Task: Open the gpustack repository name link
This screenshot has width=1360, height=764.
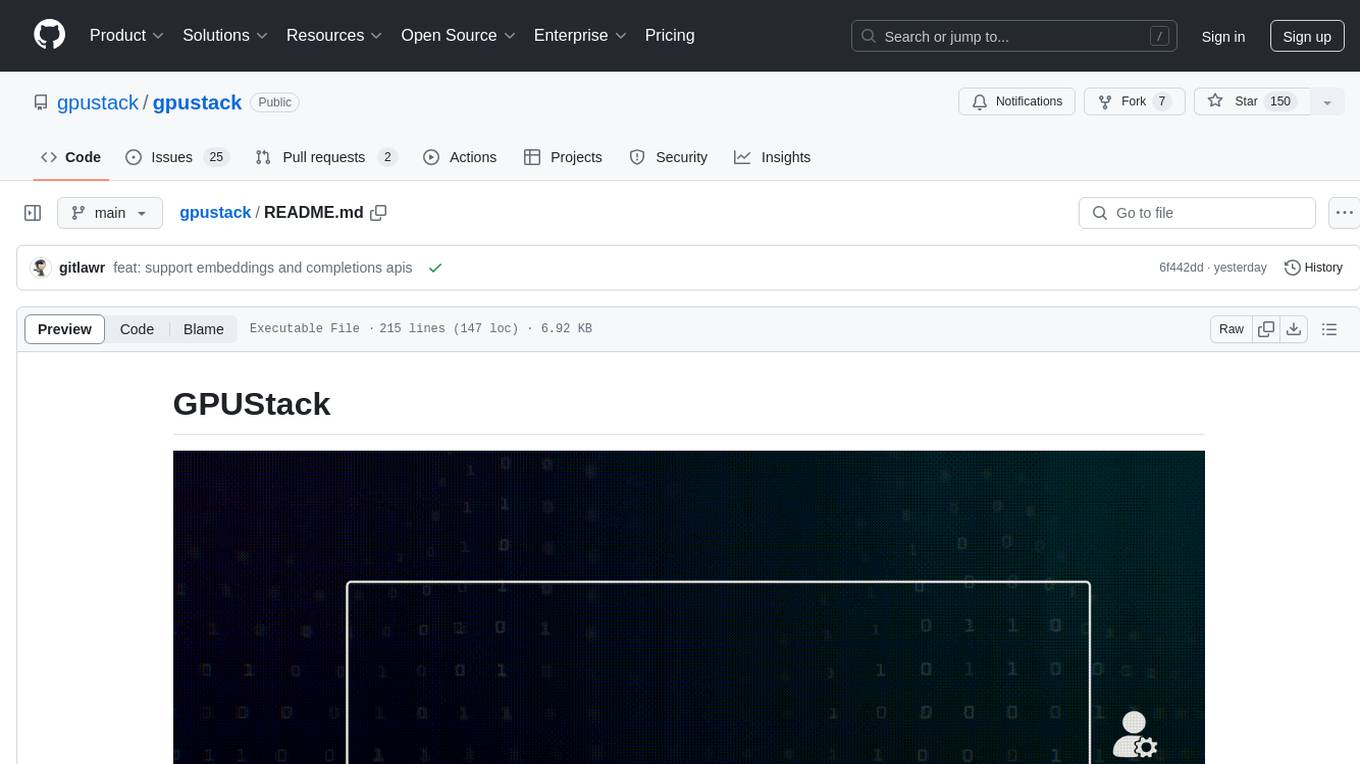Action: pyautogui.click(x=197, y=102)
